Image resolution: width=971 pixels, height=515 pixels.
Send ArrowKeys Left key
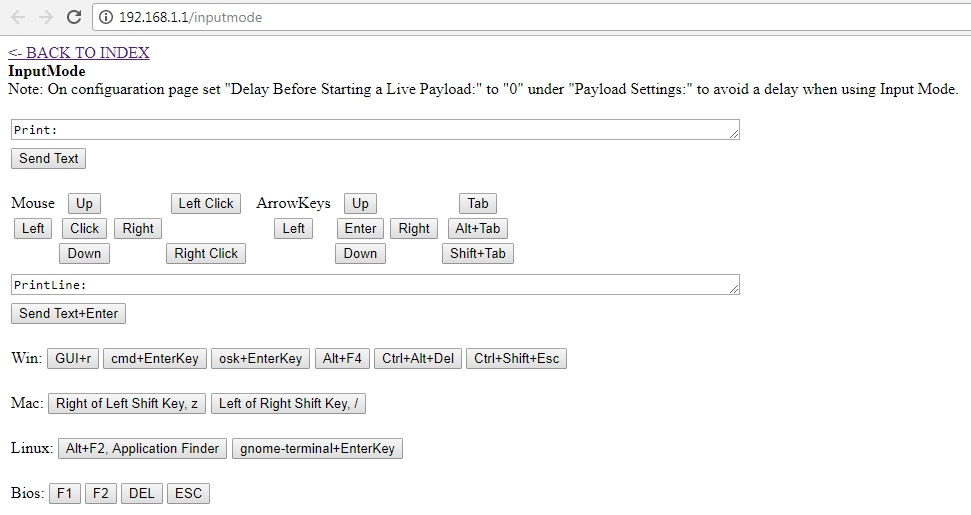[294, 228]
